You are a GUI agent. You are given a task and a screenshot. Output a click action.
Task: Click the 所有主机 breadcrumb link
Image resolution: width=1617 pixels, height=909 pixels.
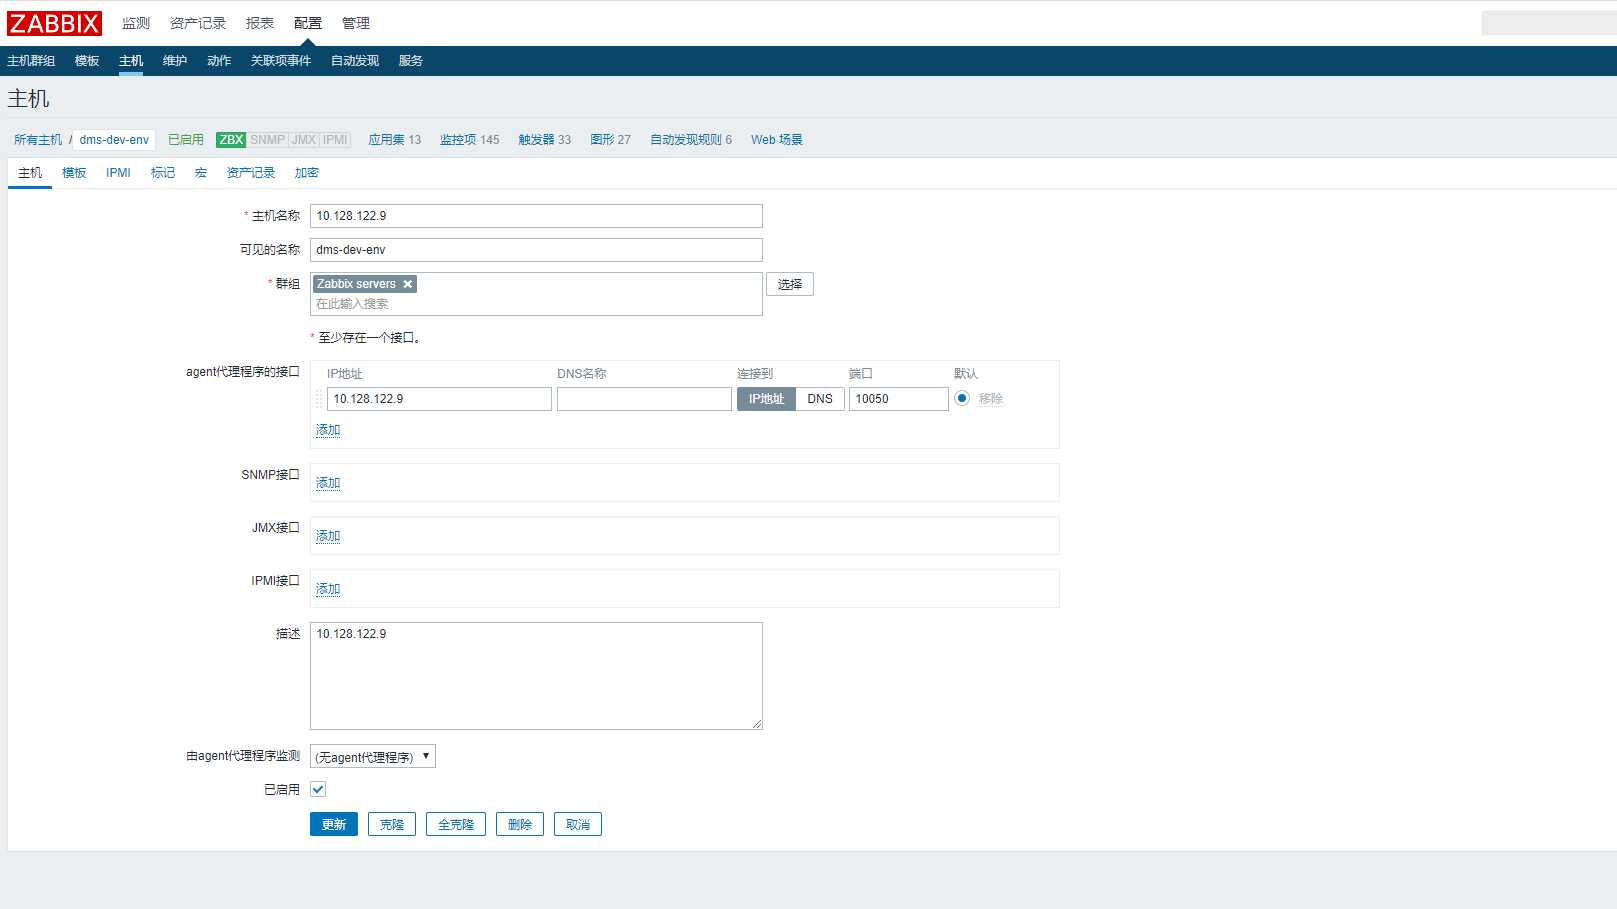pyautogui.click(x=38, y=140)
